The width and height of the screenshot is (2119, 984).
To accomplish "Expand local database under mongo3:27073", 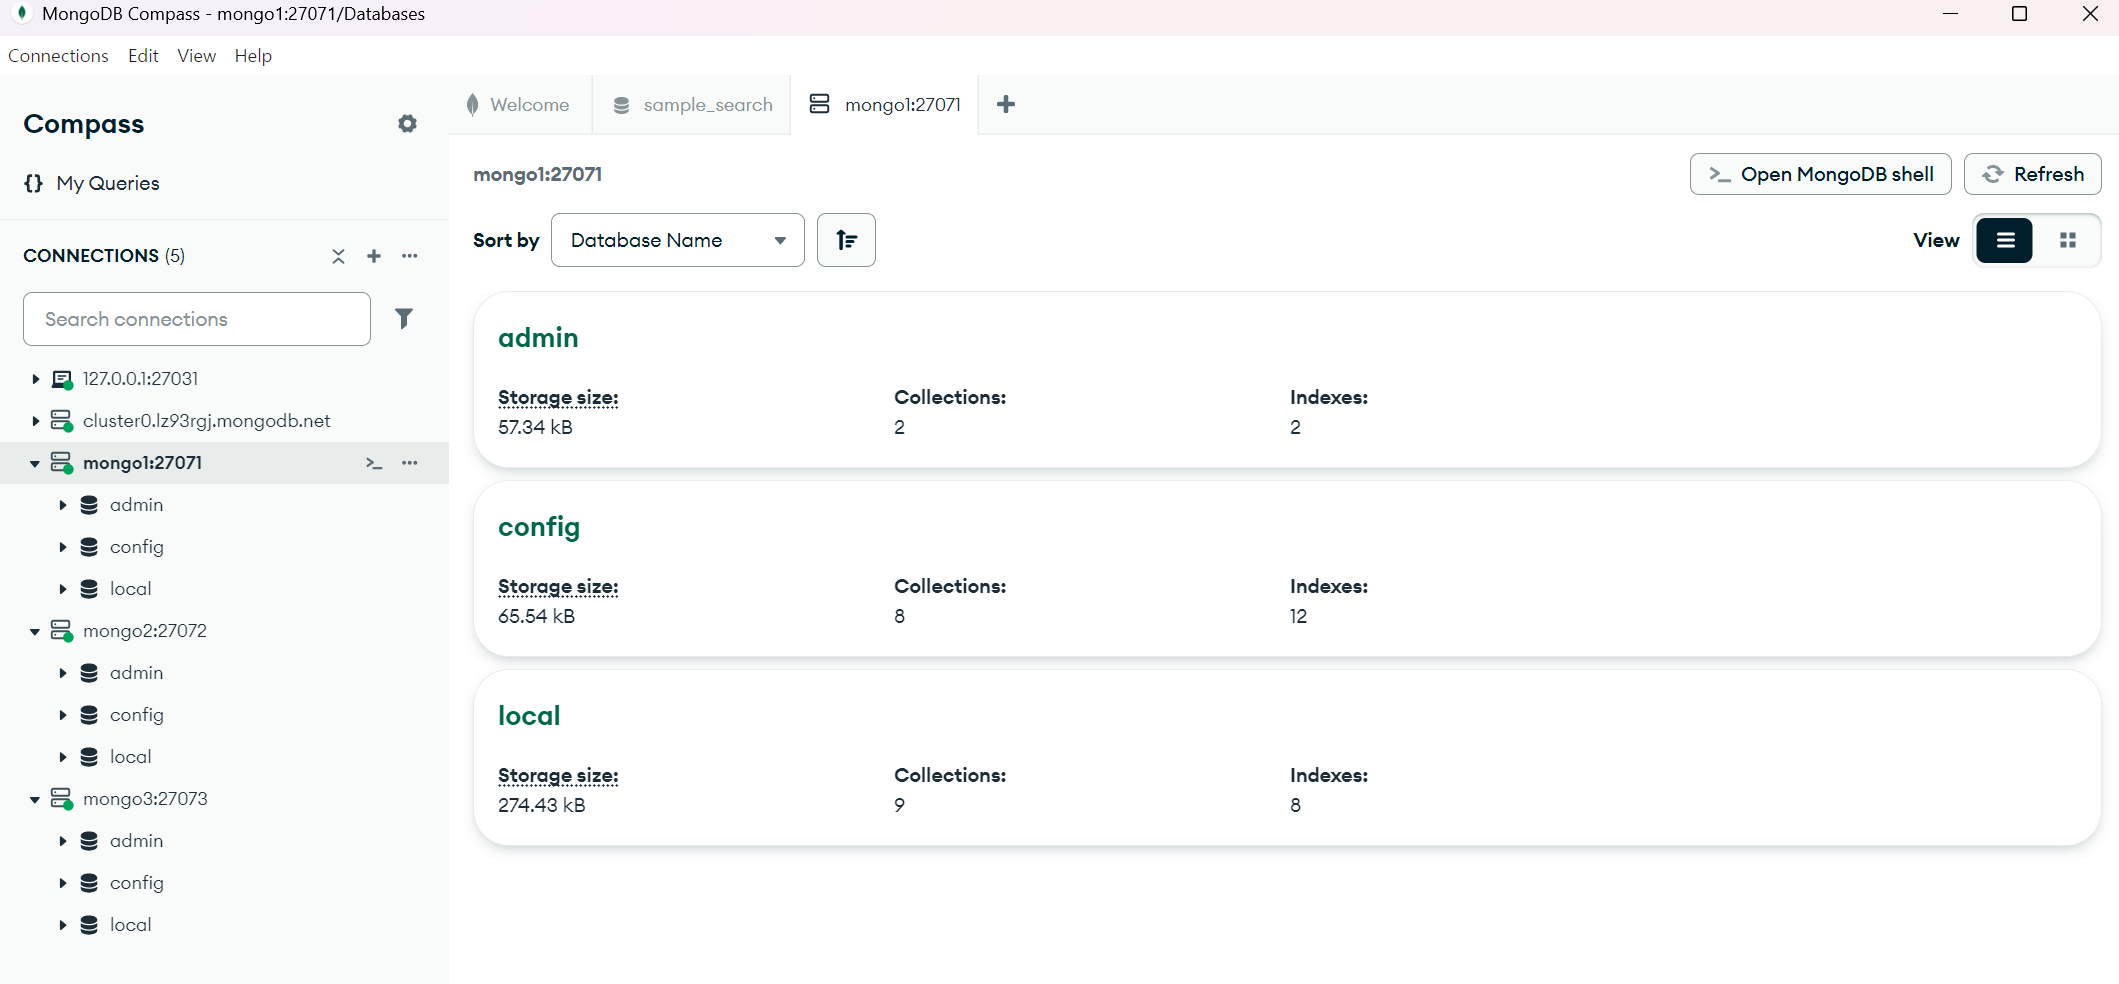I will (x=62, y=925).
